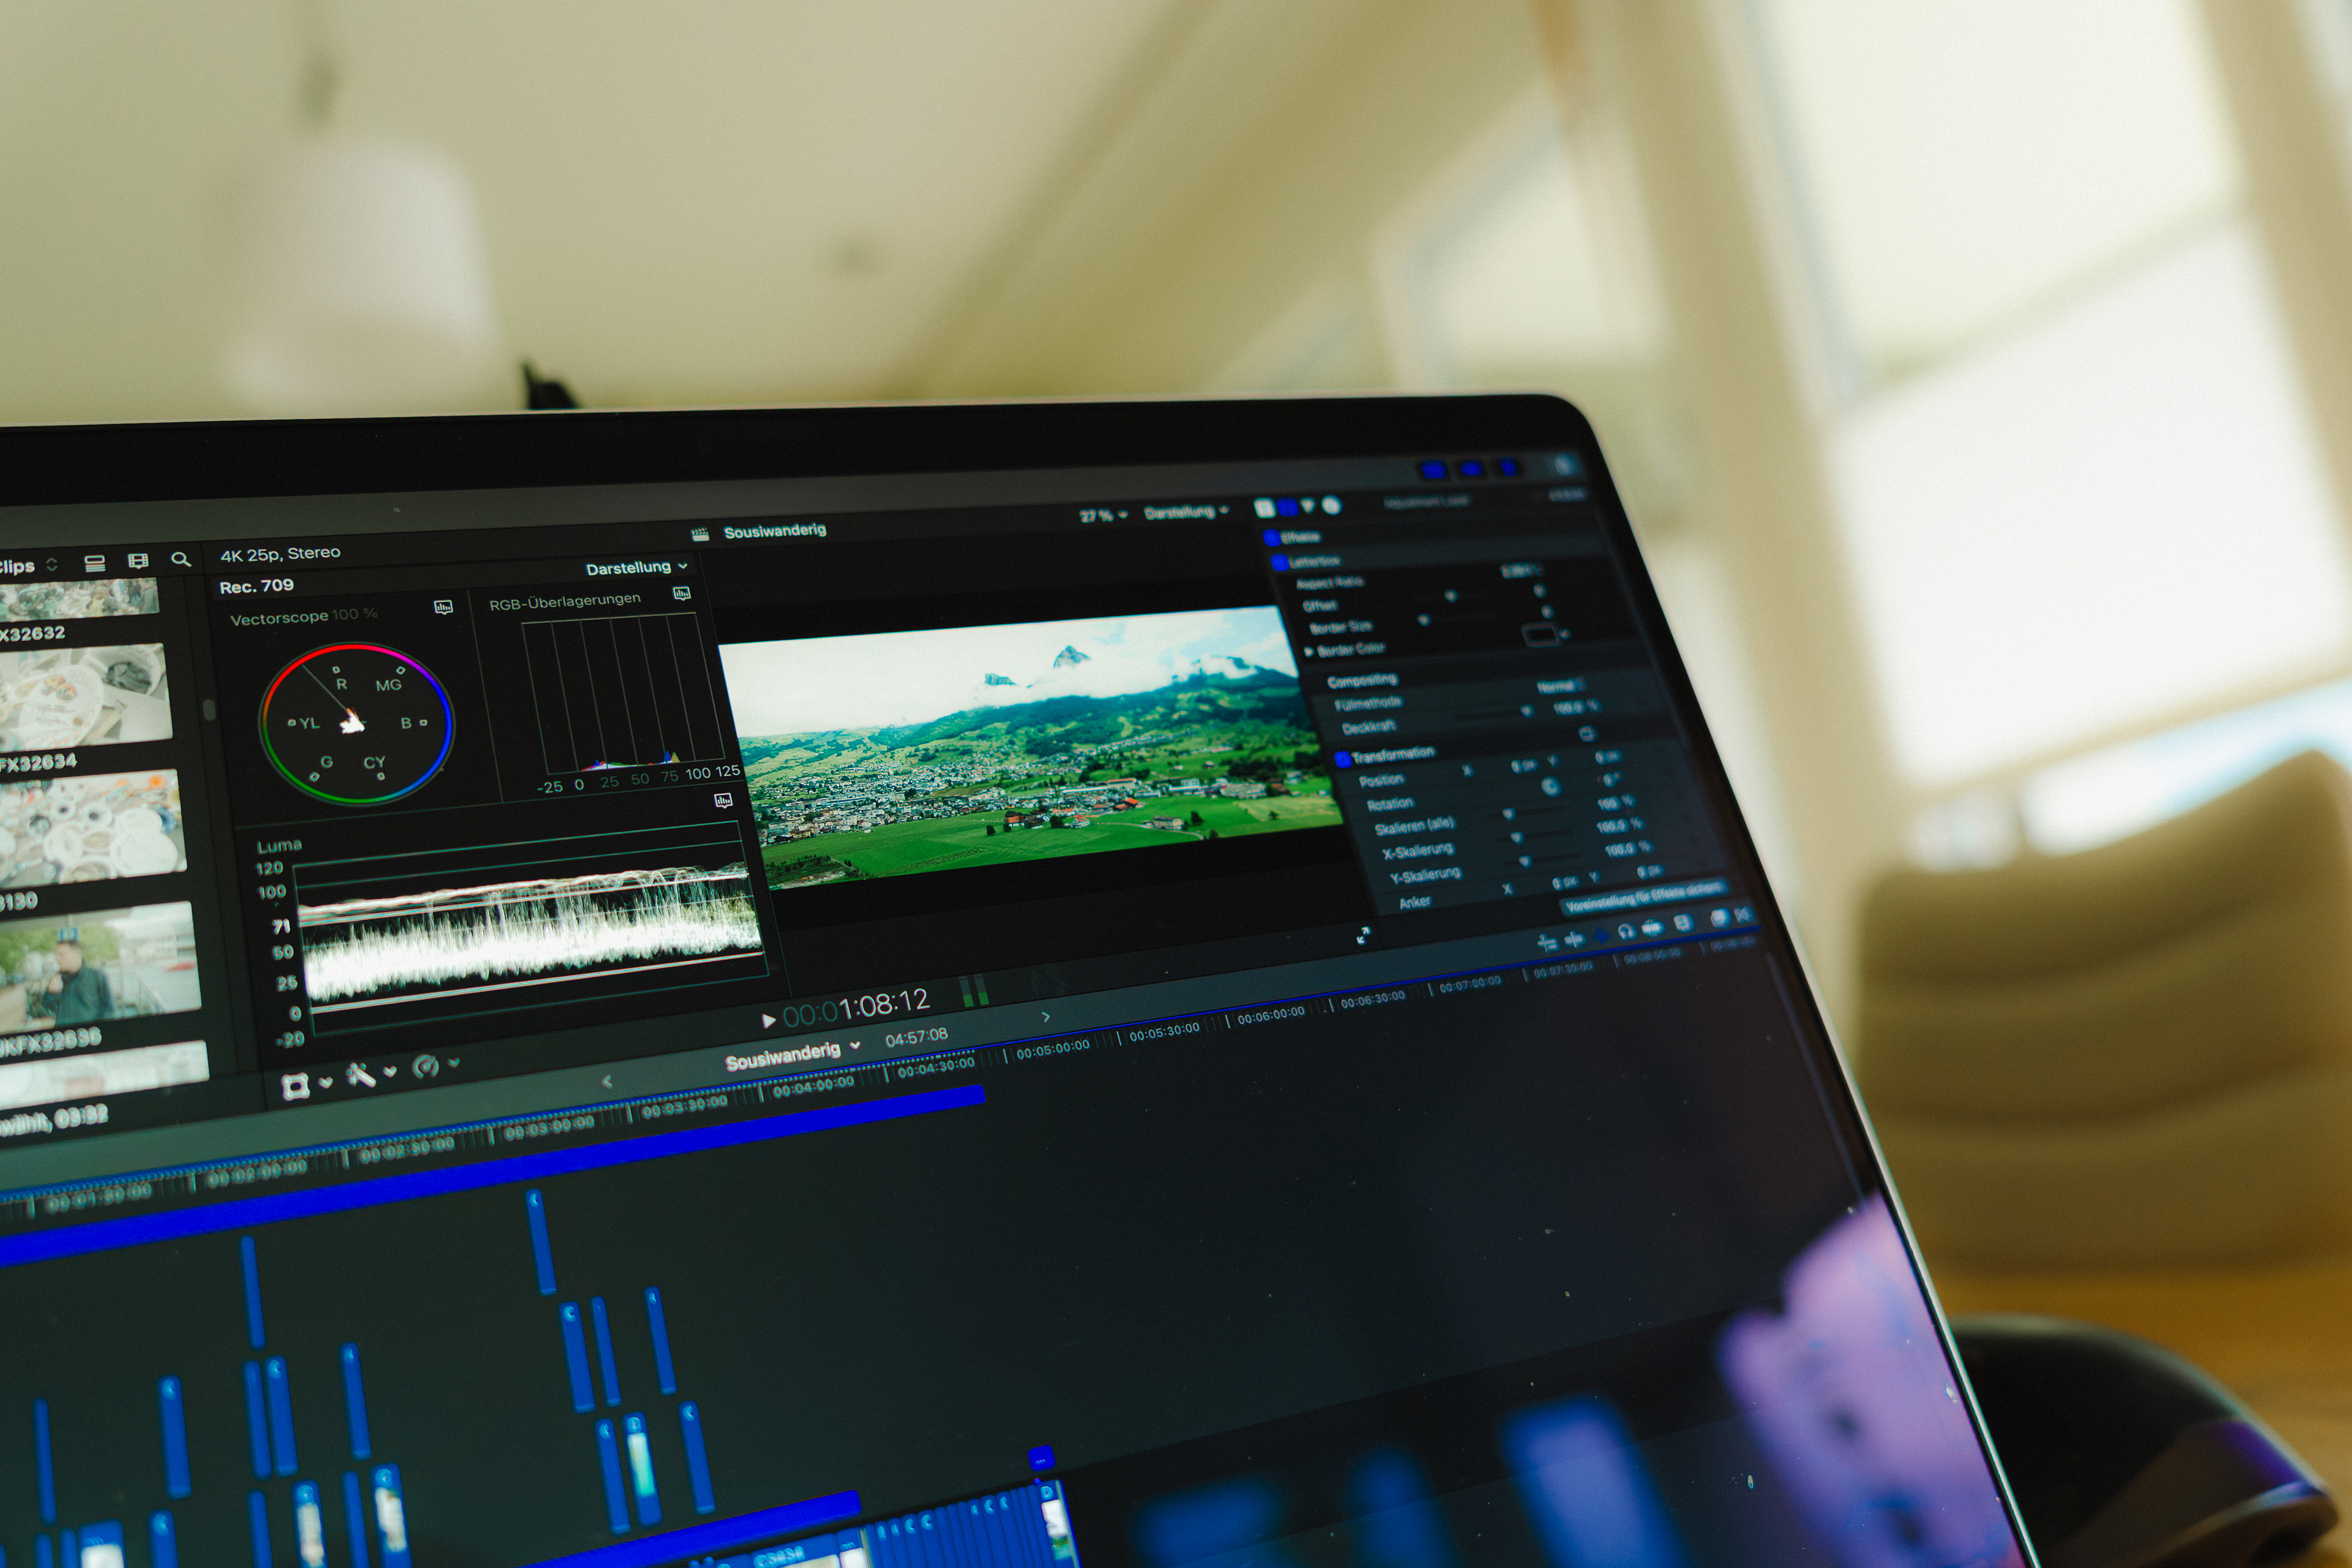This screenshot has height=1568, width=2352.
Task: Click Voreinstellung für Effekte sichern button
Action: coord(1644,896)
